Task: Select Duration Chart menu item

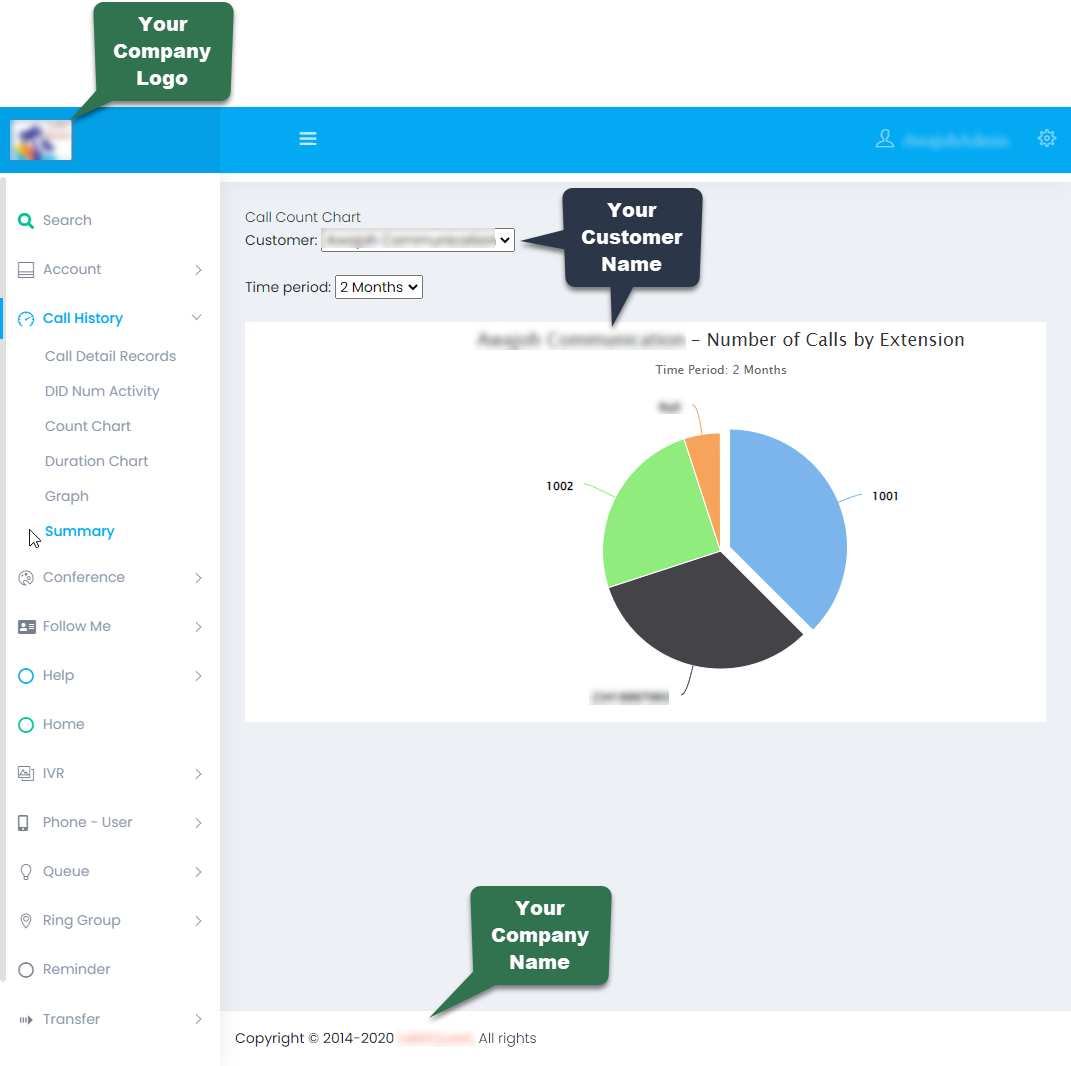Action: pos(96,462)
